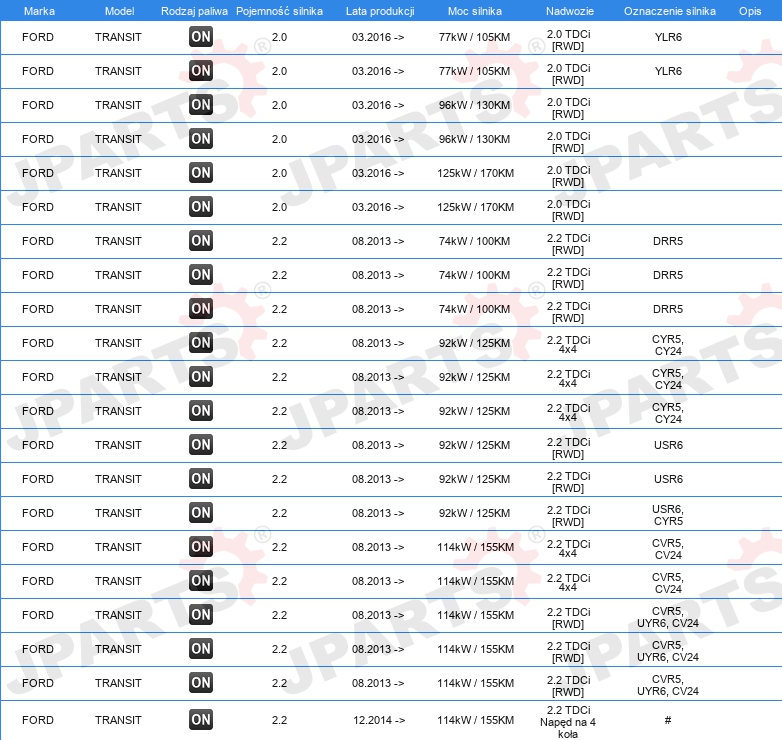Click ON badge in the second YLR6 row

coord(201,71)
